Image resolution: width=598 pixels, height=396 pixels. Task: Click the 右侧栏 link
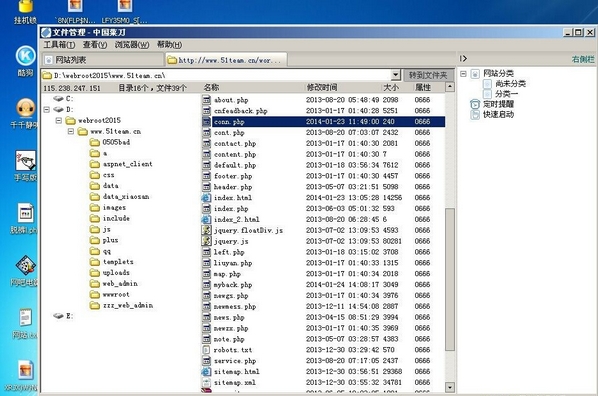pos(583,59)
